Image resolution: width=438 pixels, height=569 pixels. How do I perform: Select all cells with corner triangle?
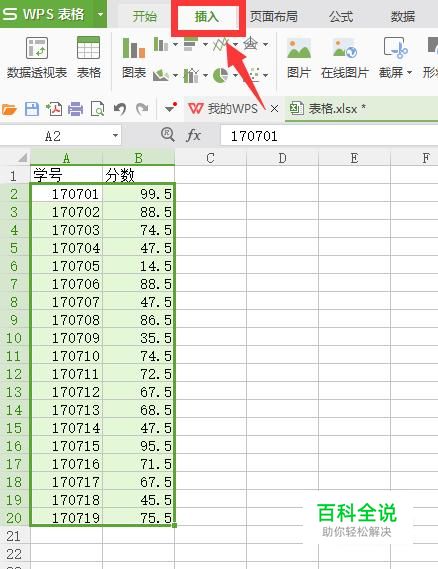point(22,157)
